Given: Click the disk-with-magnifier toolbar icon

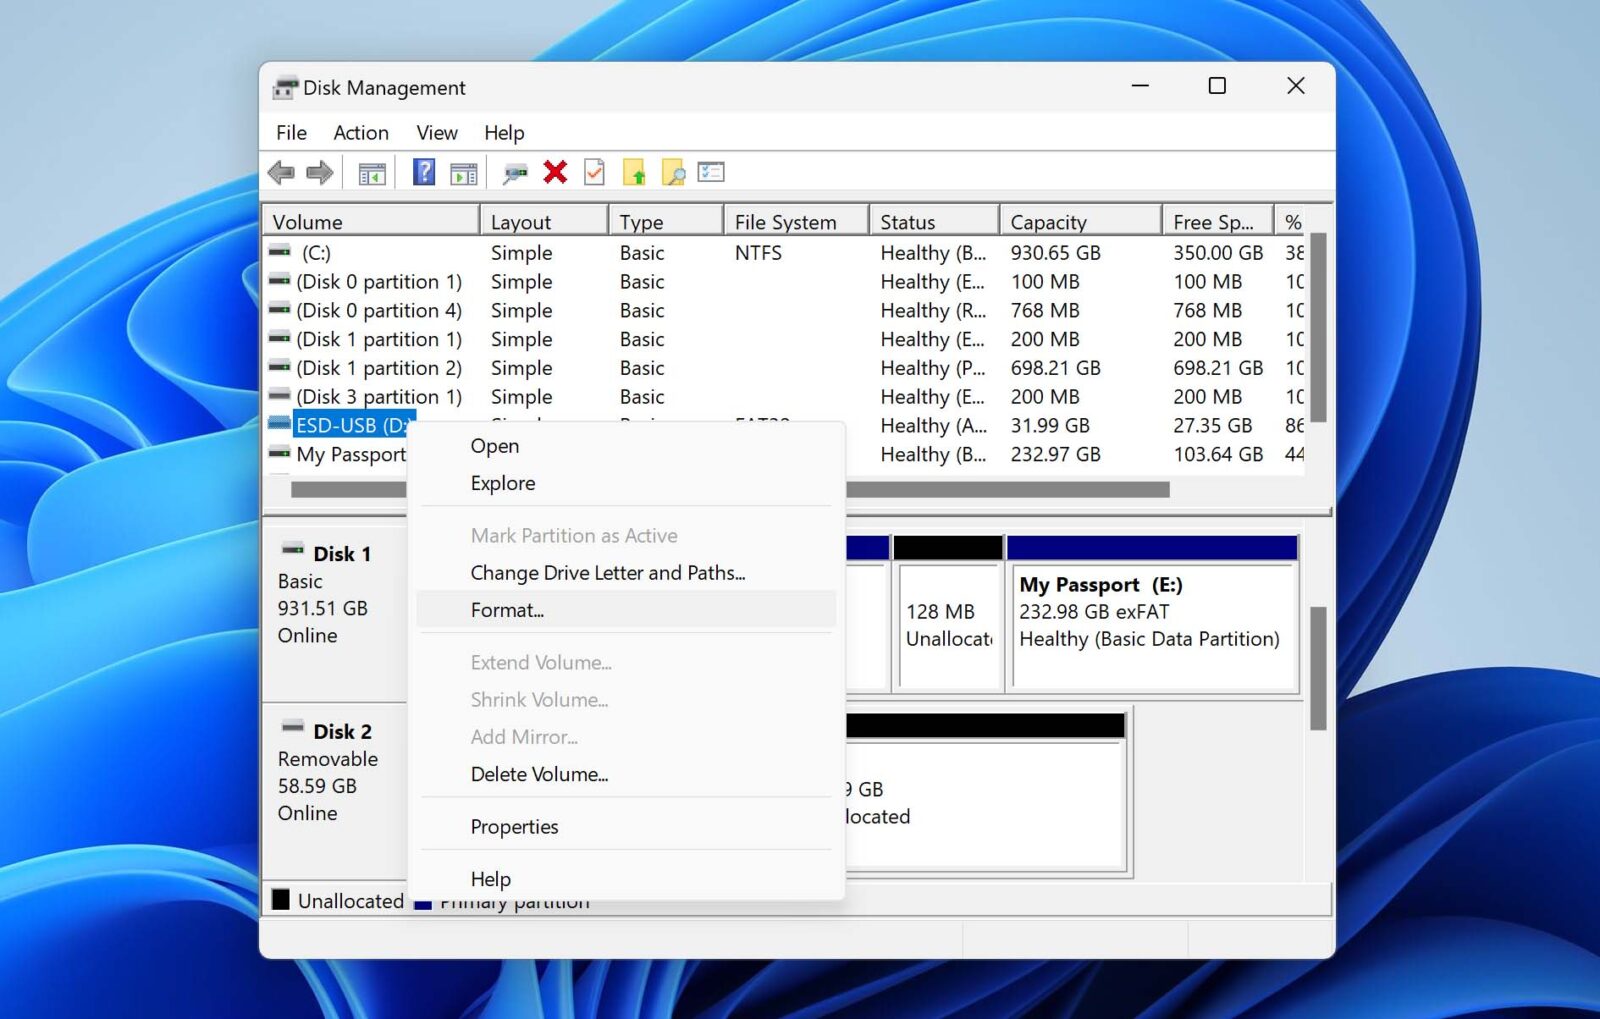Looking at the screenshot, I should pyautogui.click(x=514, y=171).
